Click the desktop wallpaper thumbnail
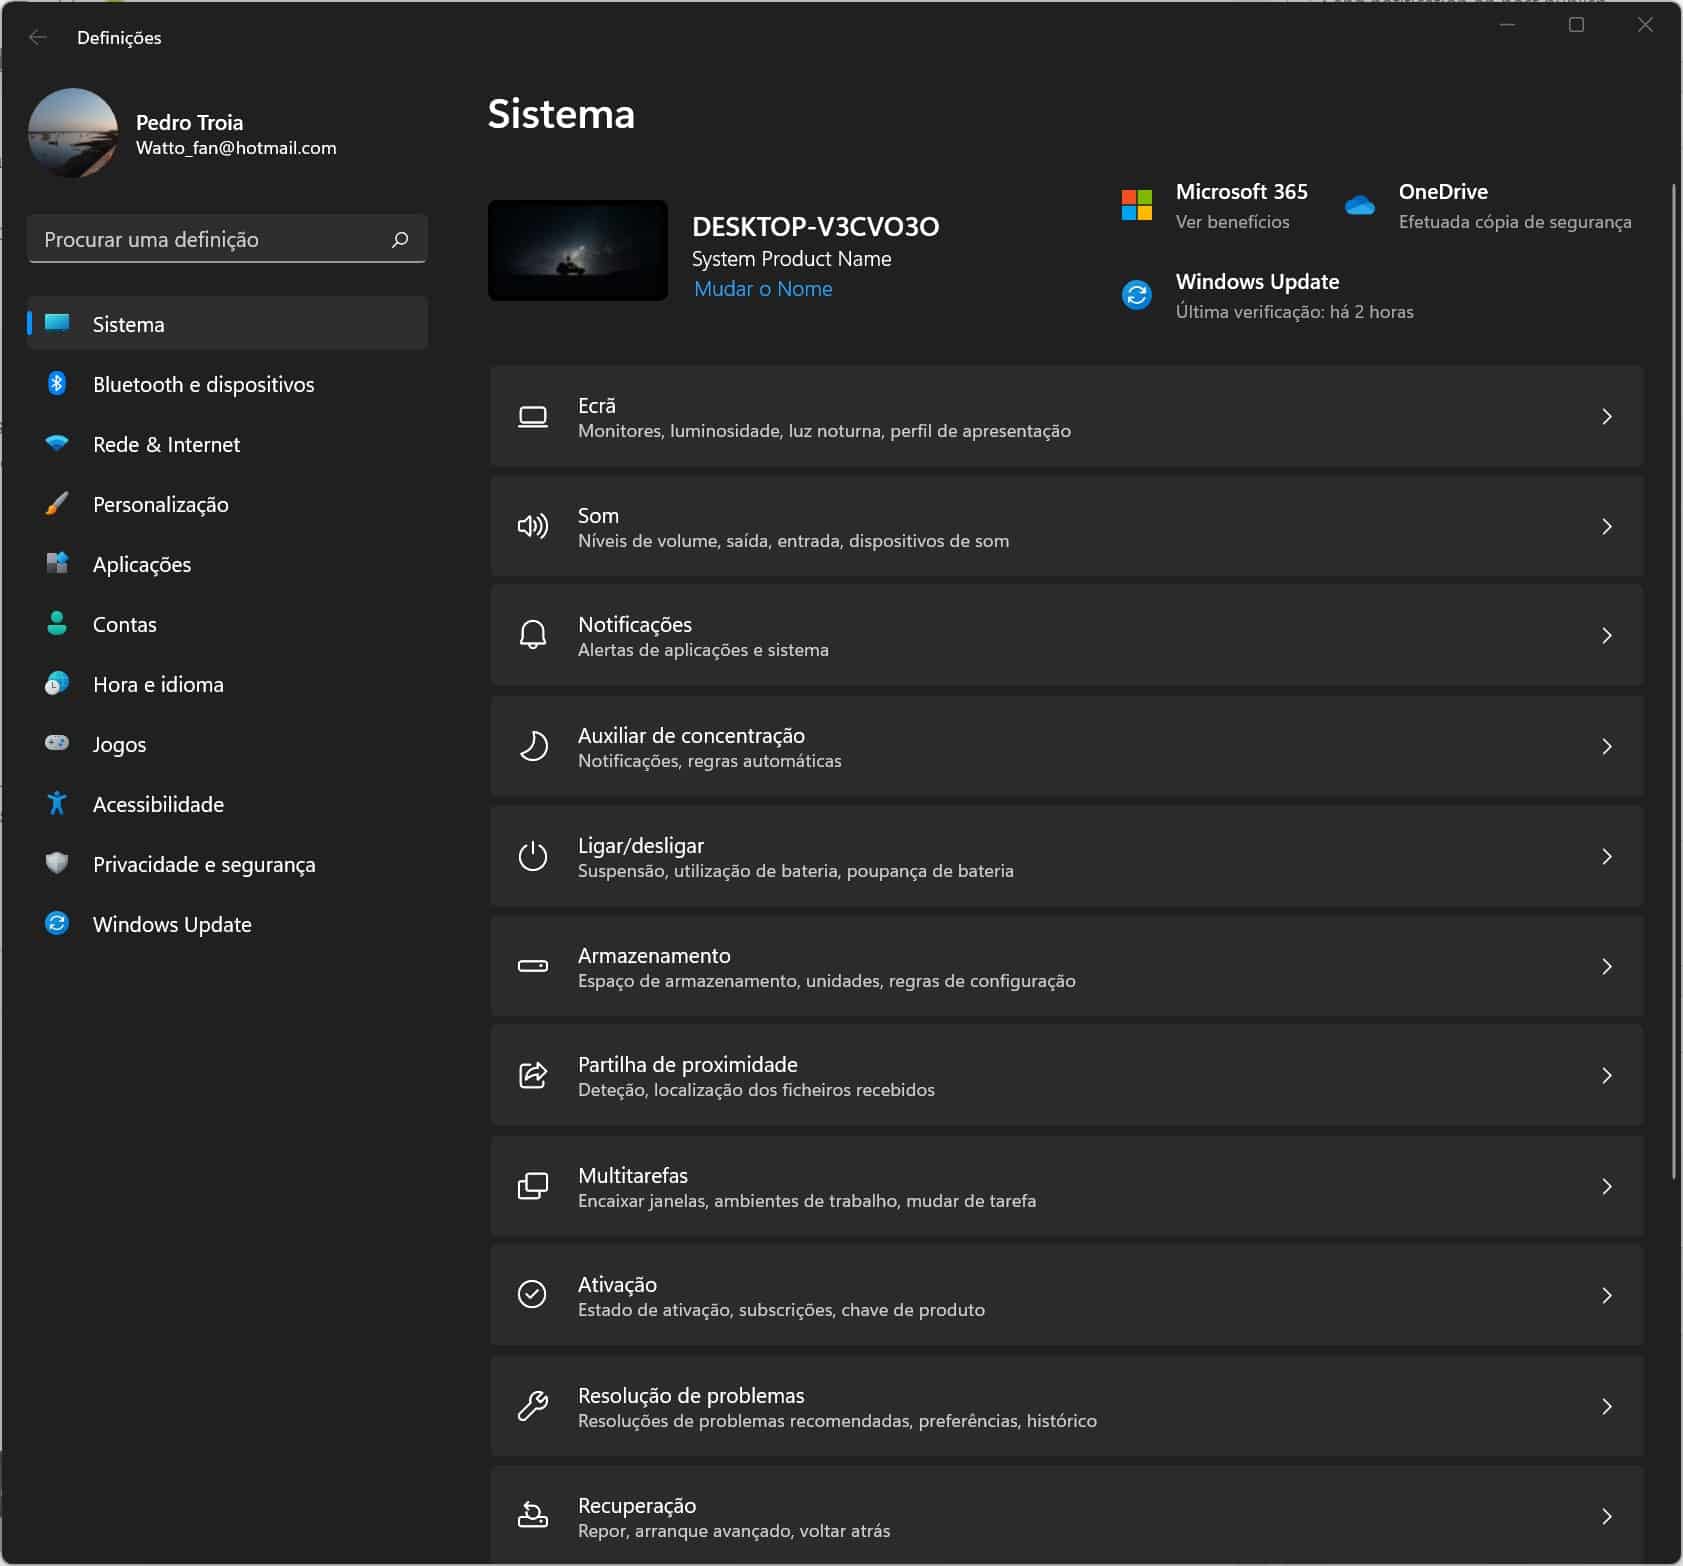This screenshot has width=1683, height=1566. pos(578,251)
